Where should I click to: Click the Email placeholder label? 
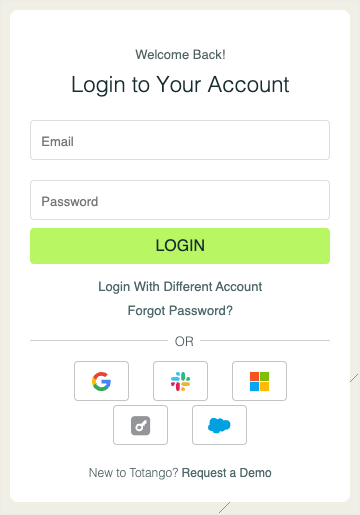click(57, 141)
